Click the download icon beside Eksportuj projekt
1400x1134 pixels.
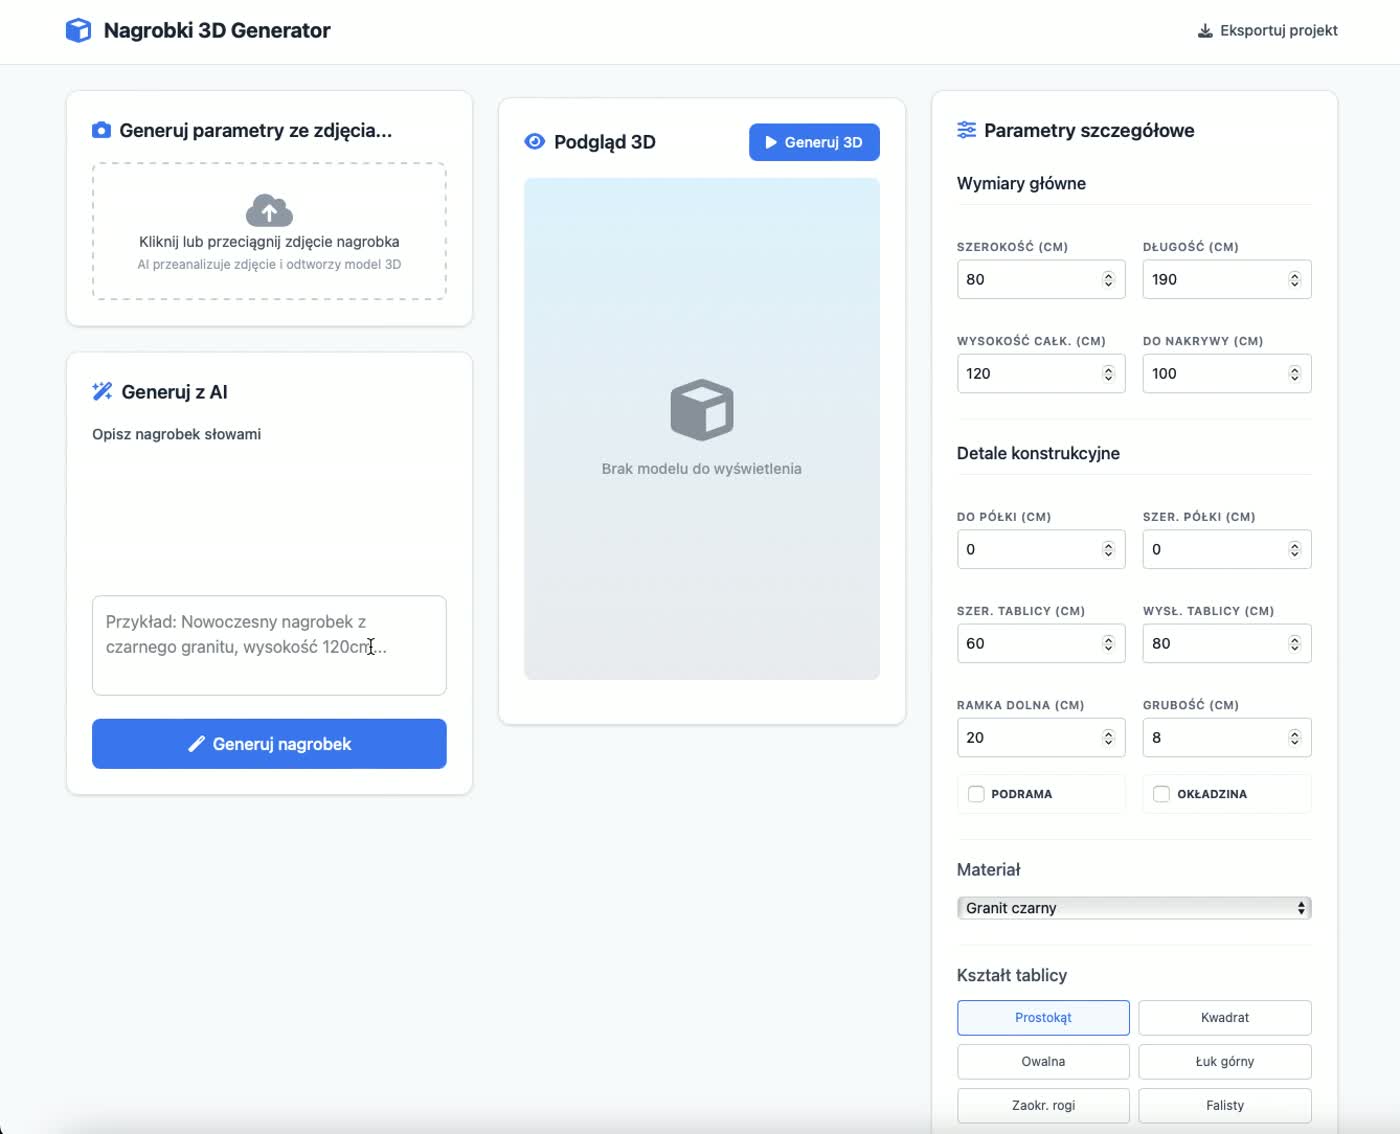coord(1205,30)
